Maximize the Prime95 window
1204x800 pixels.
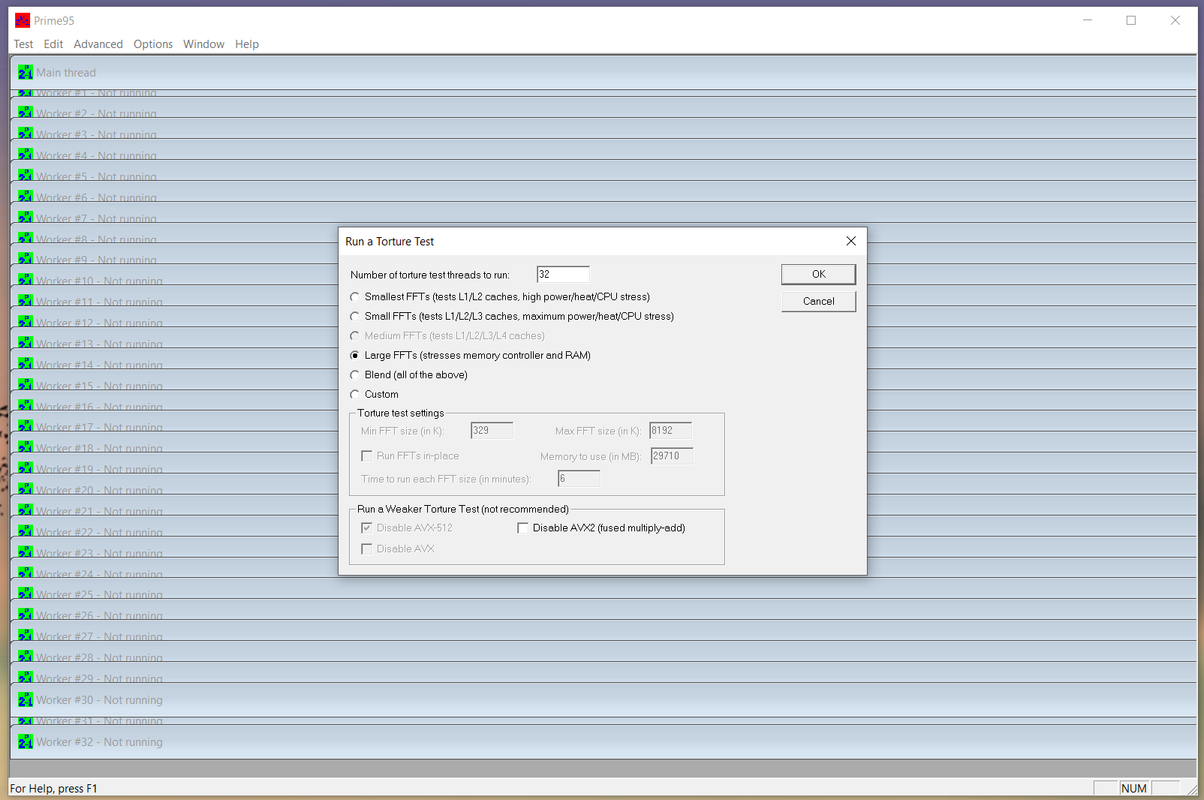[x=1131, y=20]
